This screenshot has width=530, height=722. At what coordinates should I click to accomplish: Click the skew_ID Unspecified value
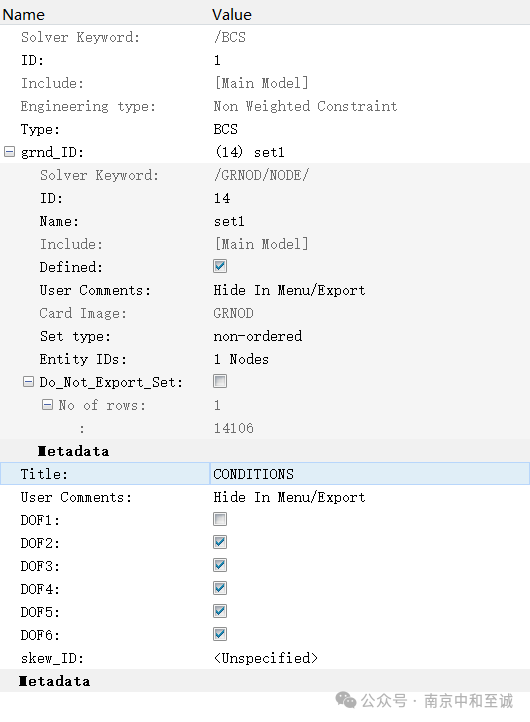266,658
